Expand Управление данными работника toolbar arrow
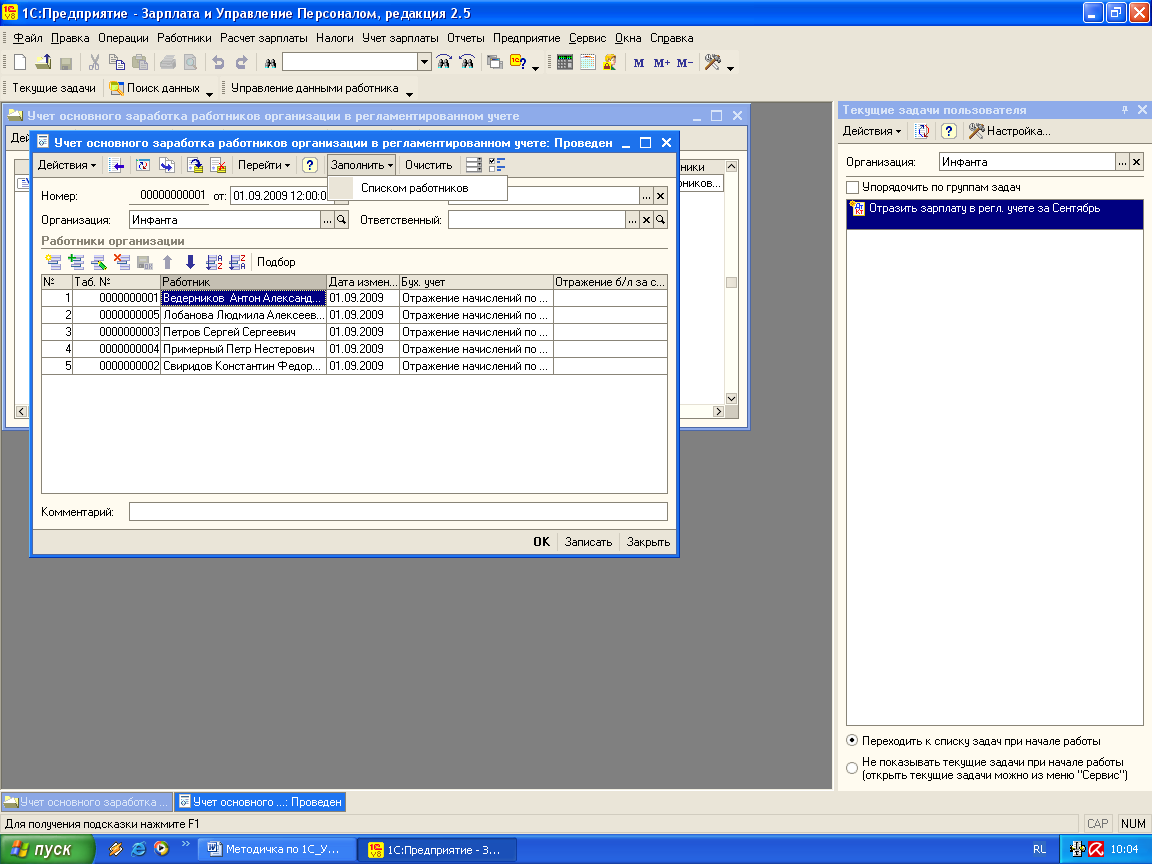 point(409,93)
